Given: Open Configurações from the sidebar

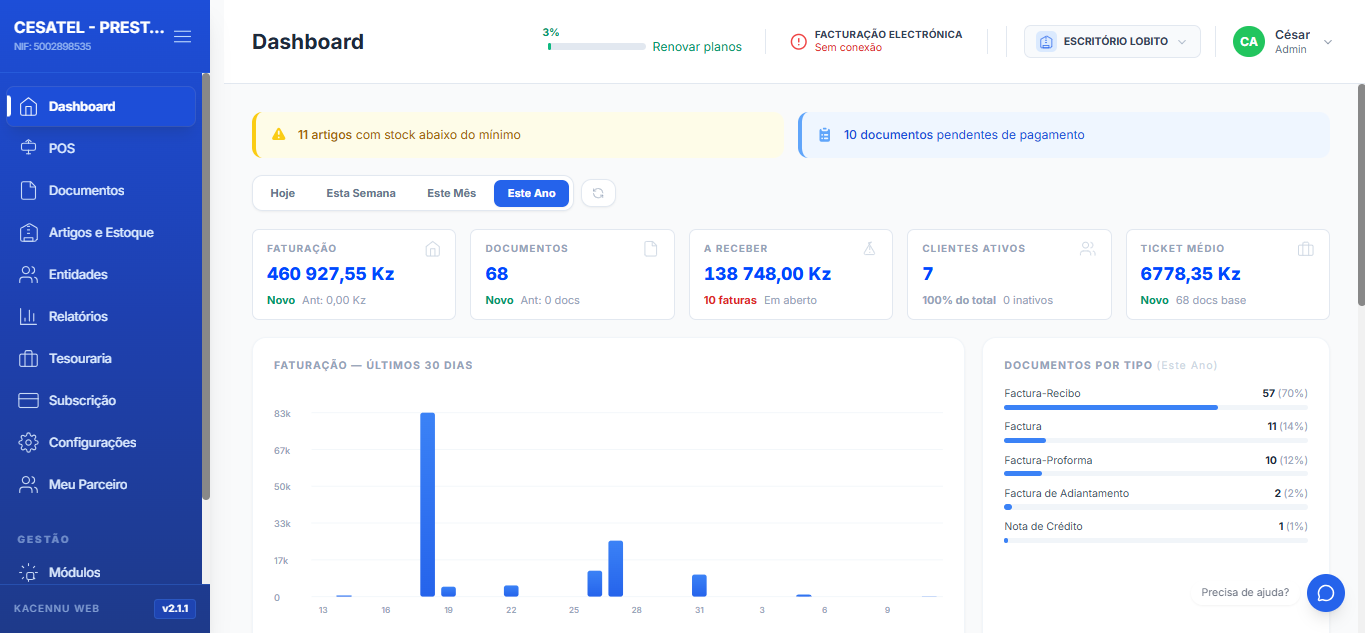Looking at the screenshot, I should coord(101,442).
